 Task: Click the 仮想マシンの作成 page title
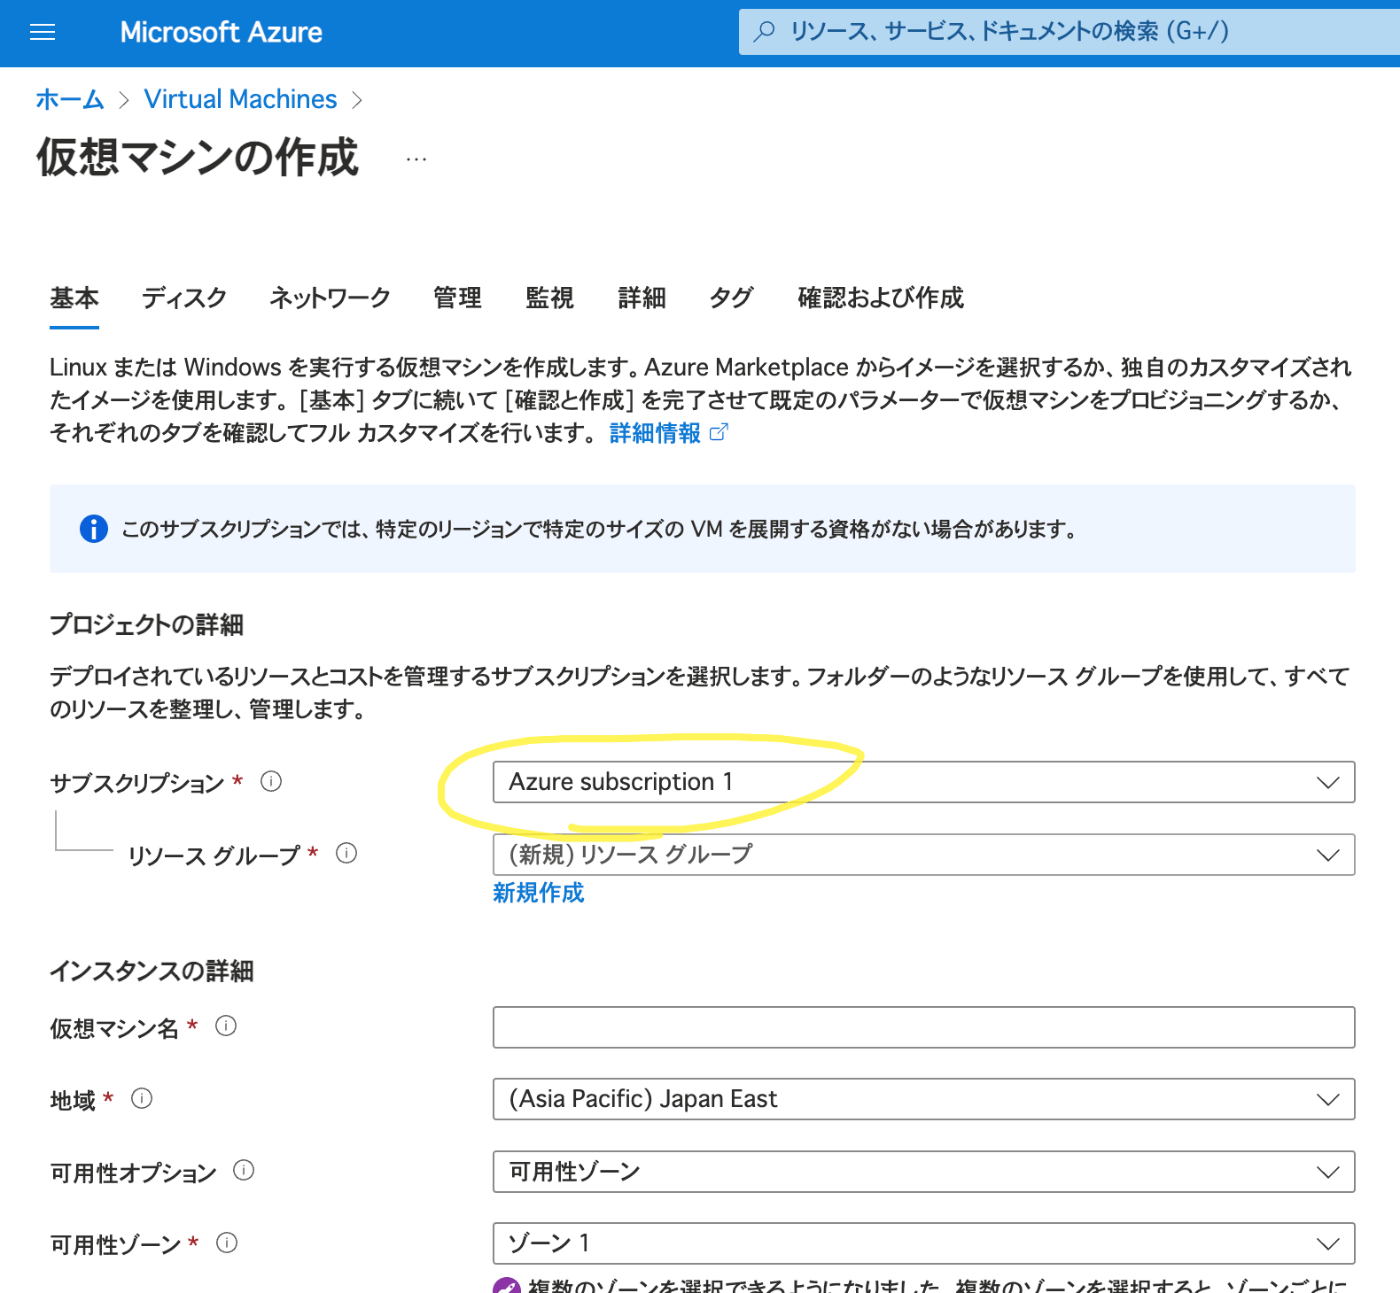198,158
